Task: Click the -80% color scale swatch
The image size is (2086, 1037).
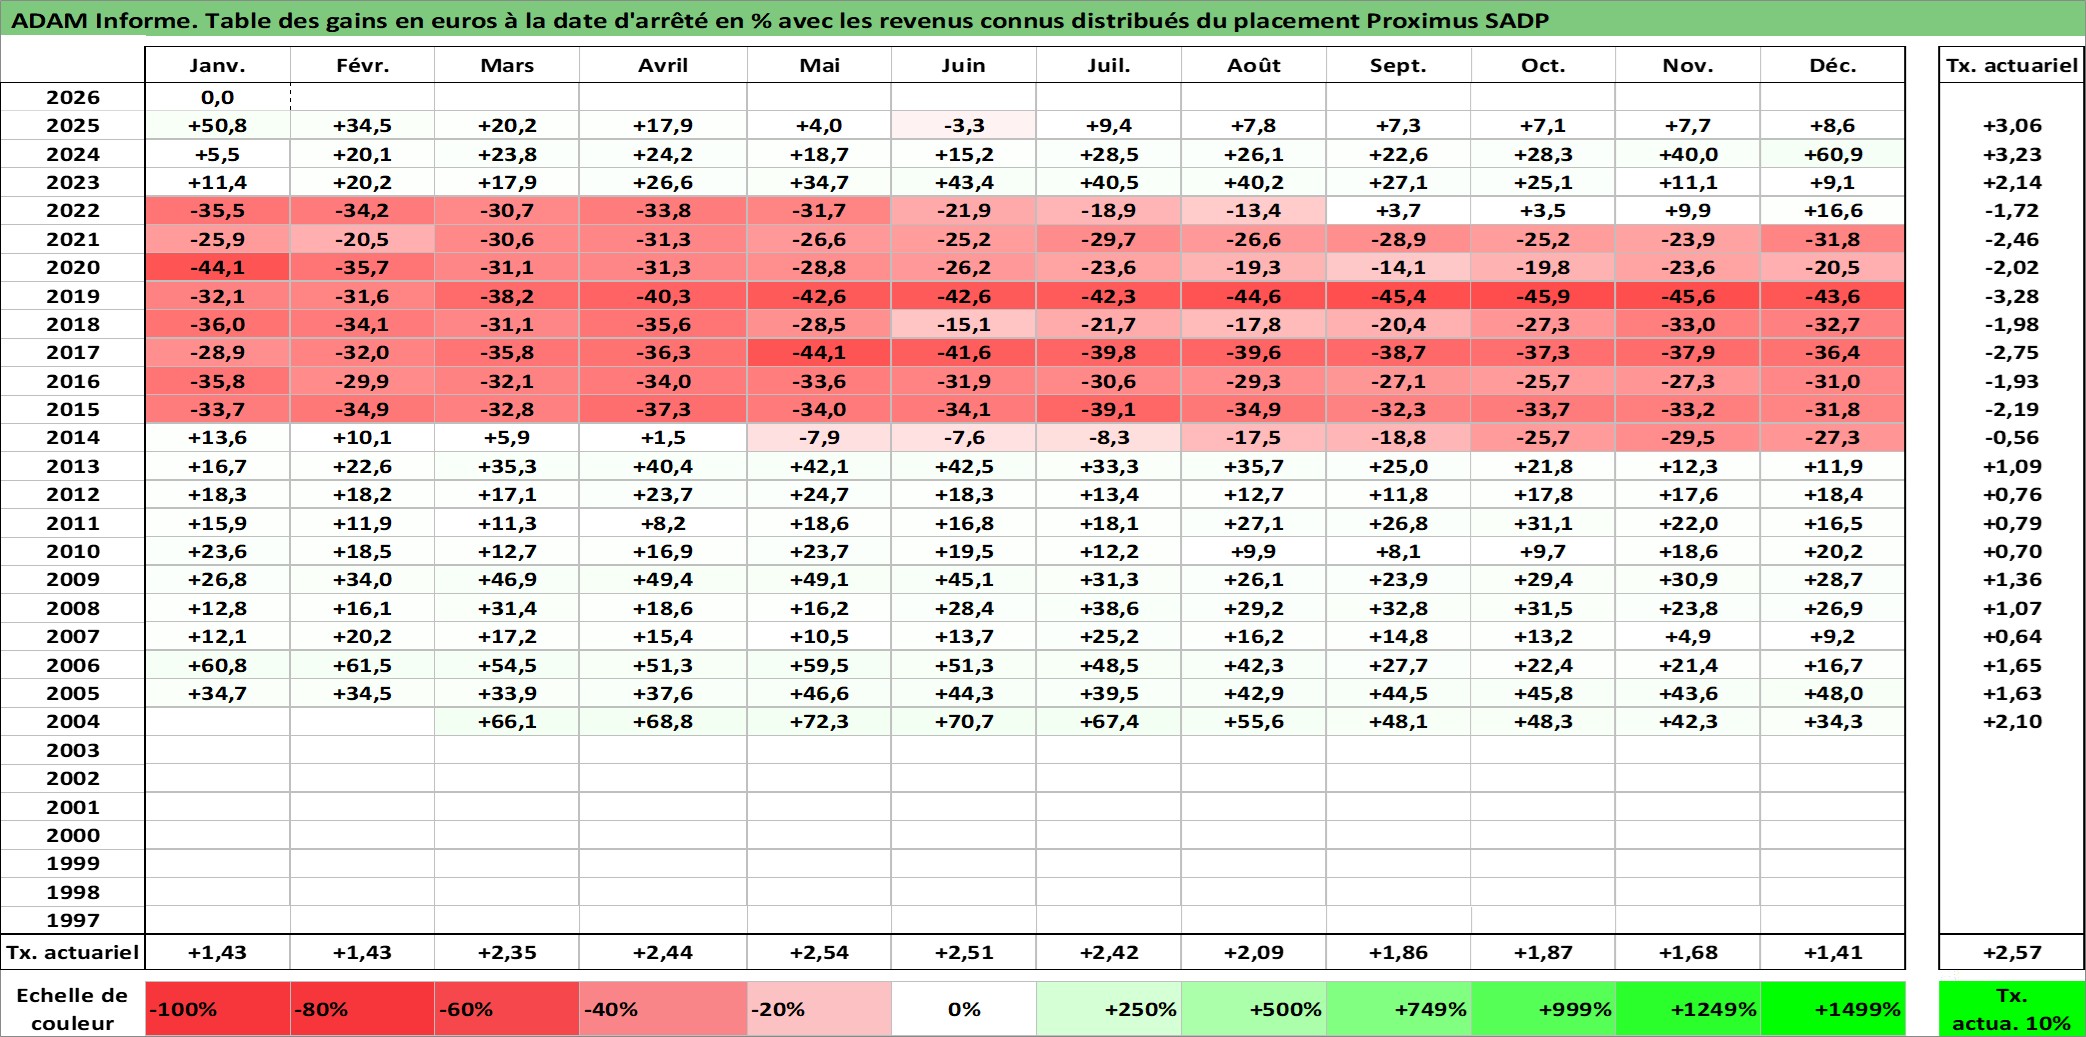Action: tap(362, 1009)
